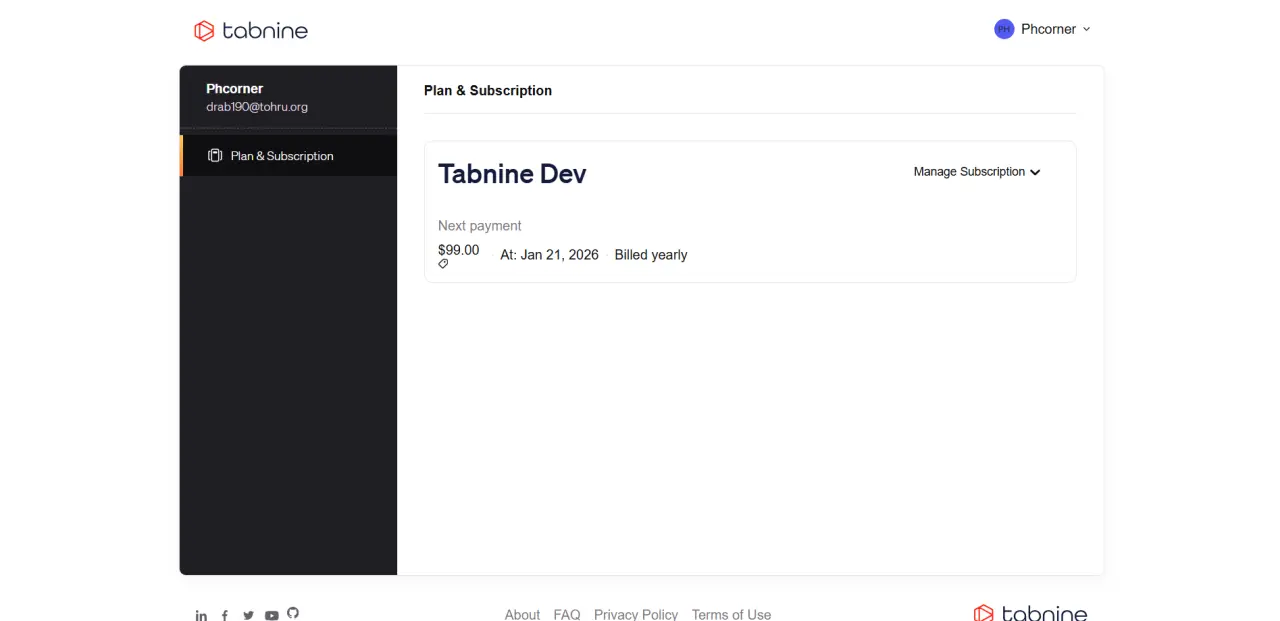This screenshot has width=1280, height=621.
Task: Click the Next payment label
Action: (x=480, y=226)
